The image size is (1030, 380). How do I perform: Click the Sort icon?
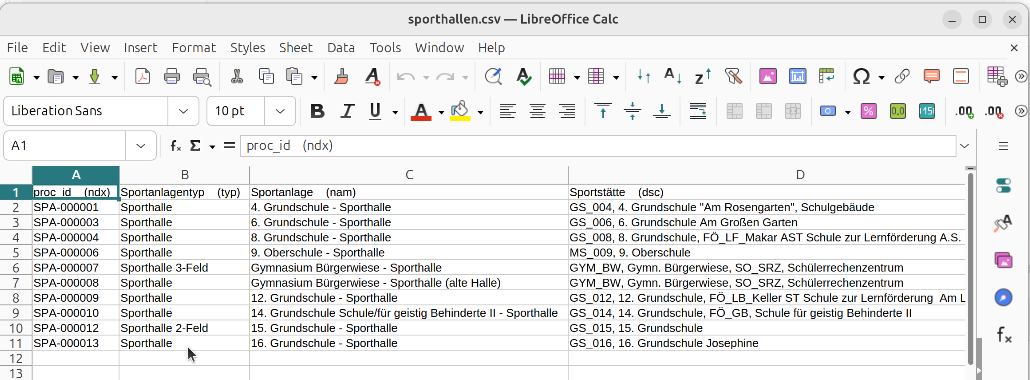point(644,77)
